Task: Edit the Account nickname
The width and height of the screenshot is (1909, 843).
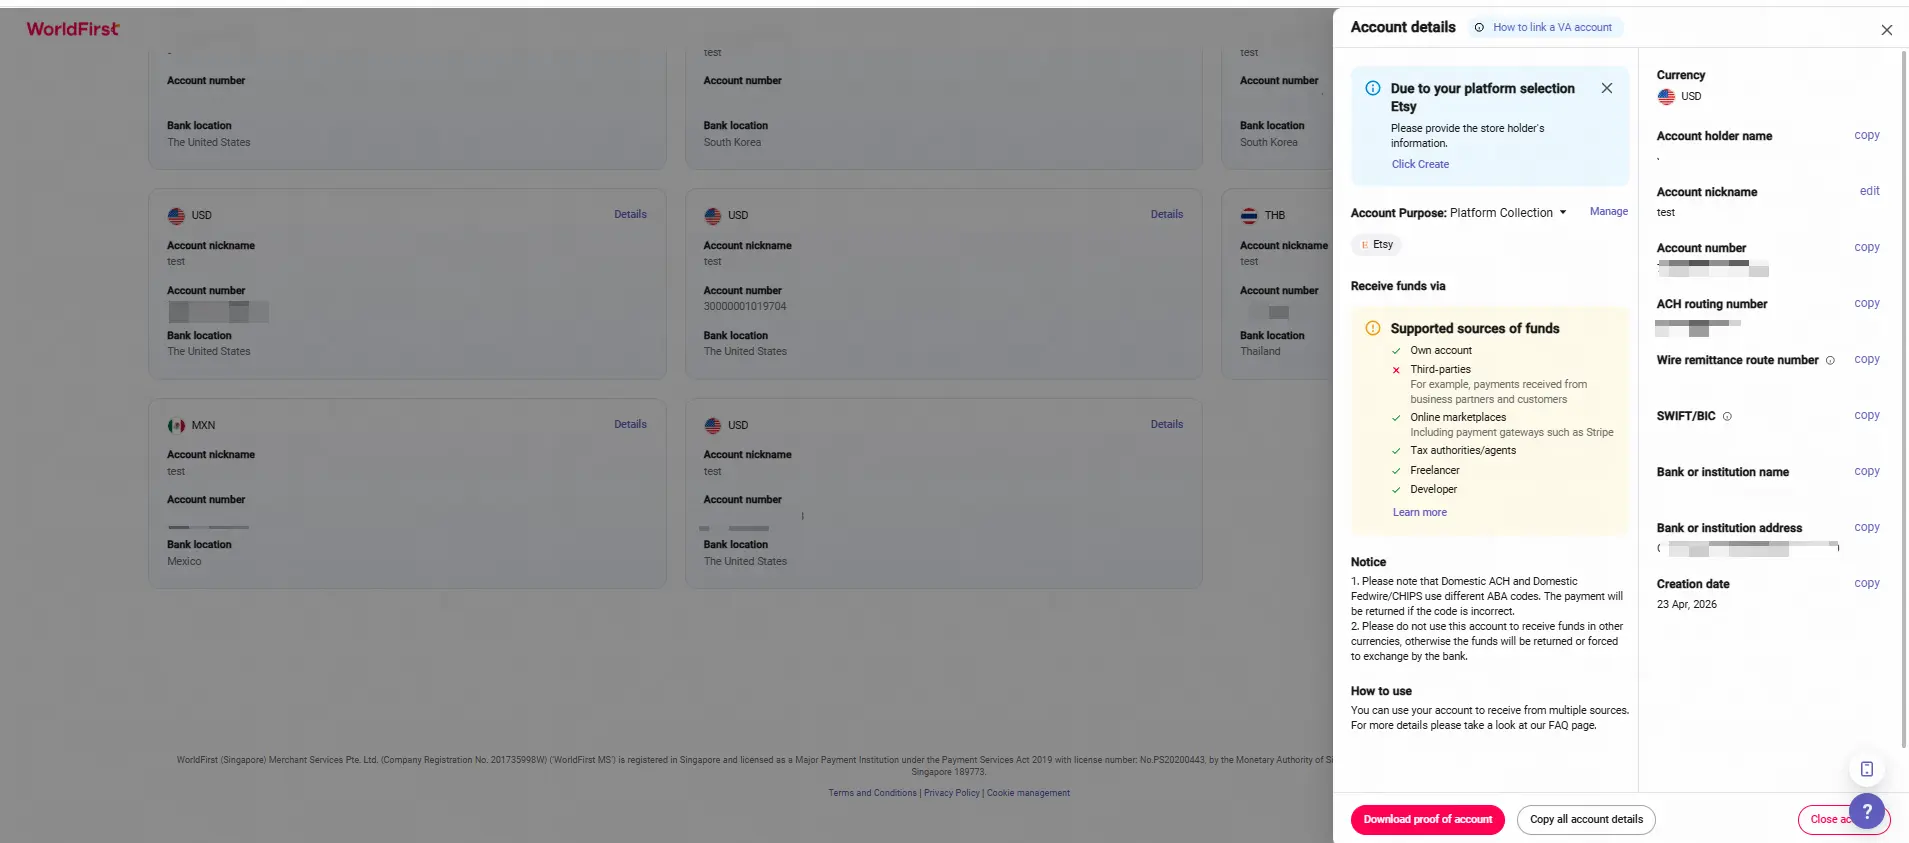Action: tap(1869, 191)
